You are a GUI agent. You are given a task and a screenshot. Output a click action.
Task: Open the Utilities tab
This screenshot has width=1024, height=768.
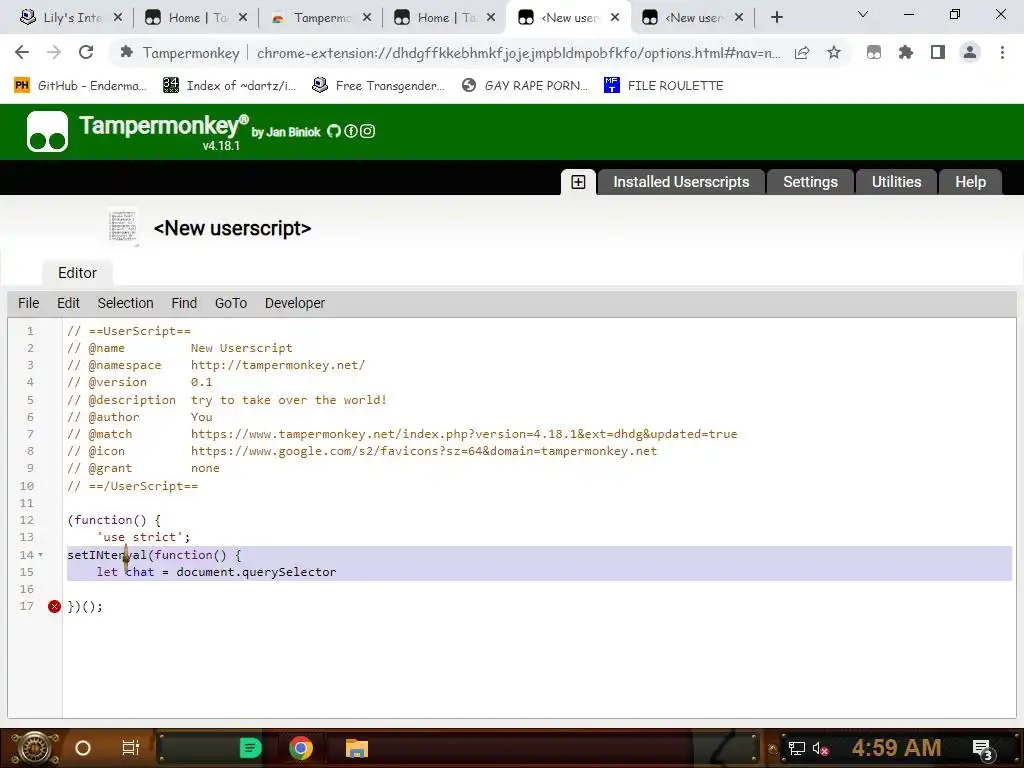coord(896,182)
